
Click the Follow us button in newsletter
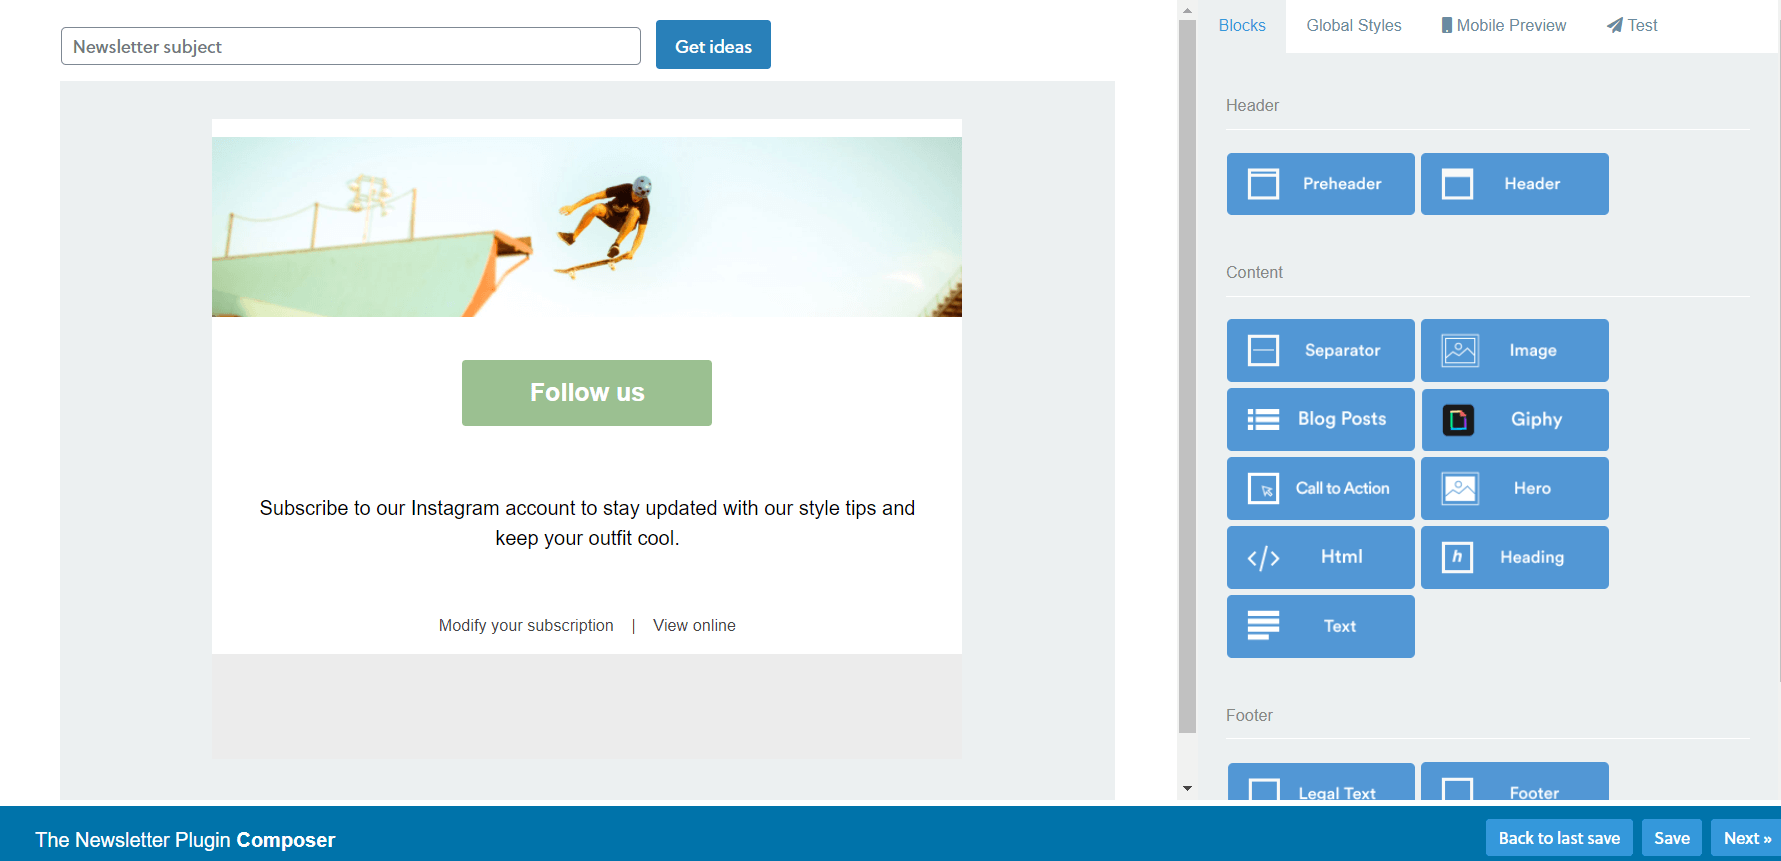tap(587, 393)
